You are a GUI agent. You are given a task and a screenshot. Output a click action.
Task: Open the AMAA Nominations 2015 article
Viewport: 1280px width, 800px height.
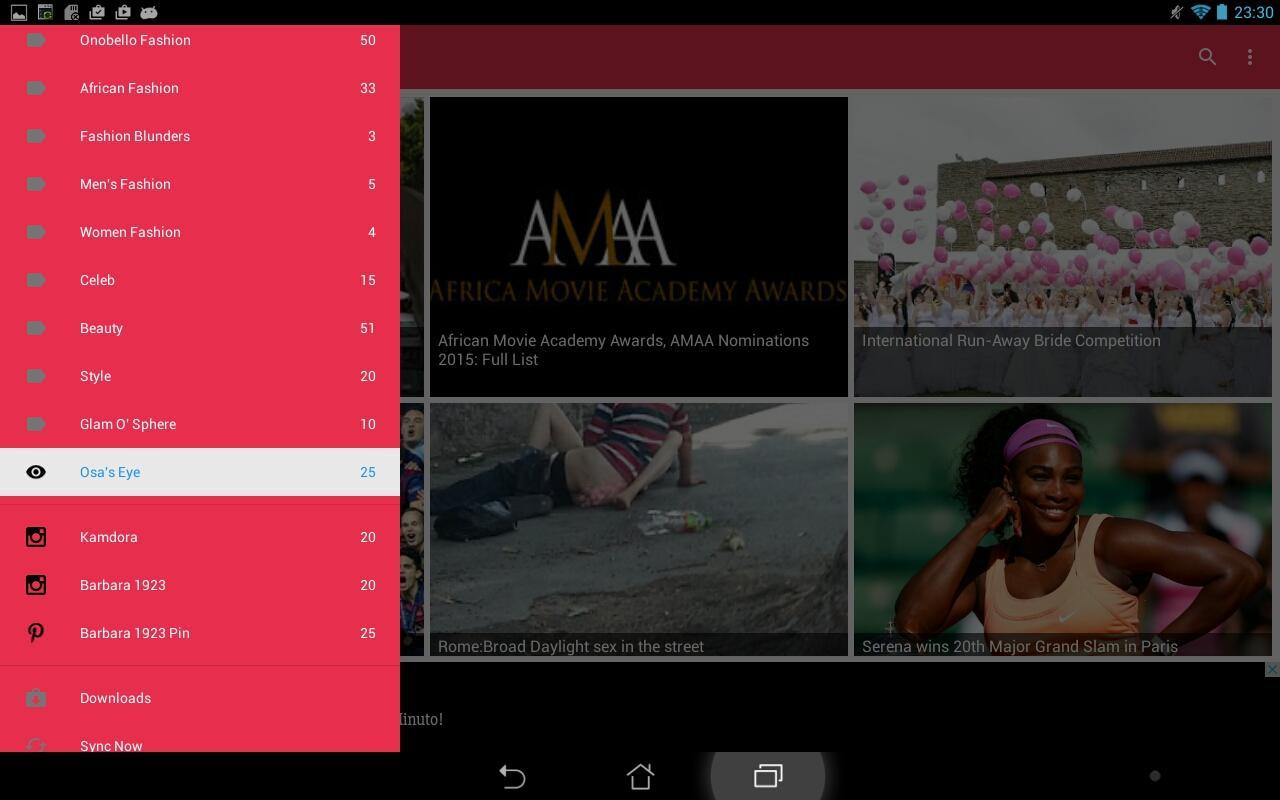coord(638,247)
